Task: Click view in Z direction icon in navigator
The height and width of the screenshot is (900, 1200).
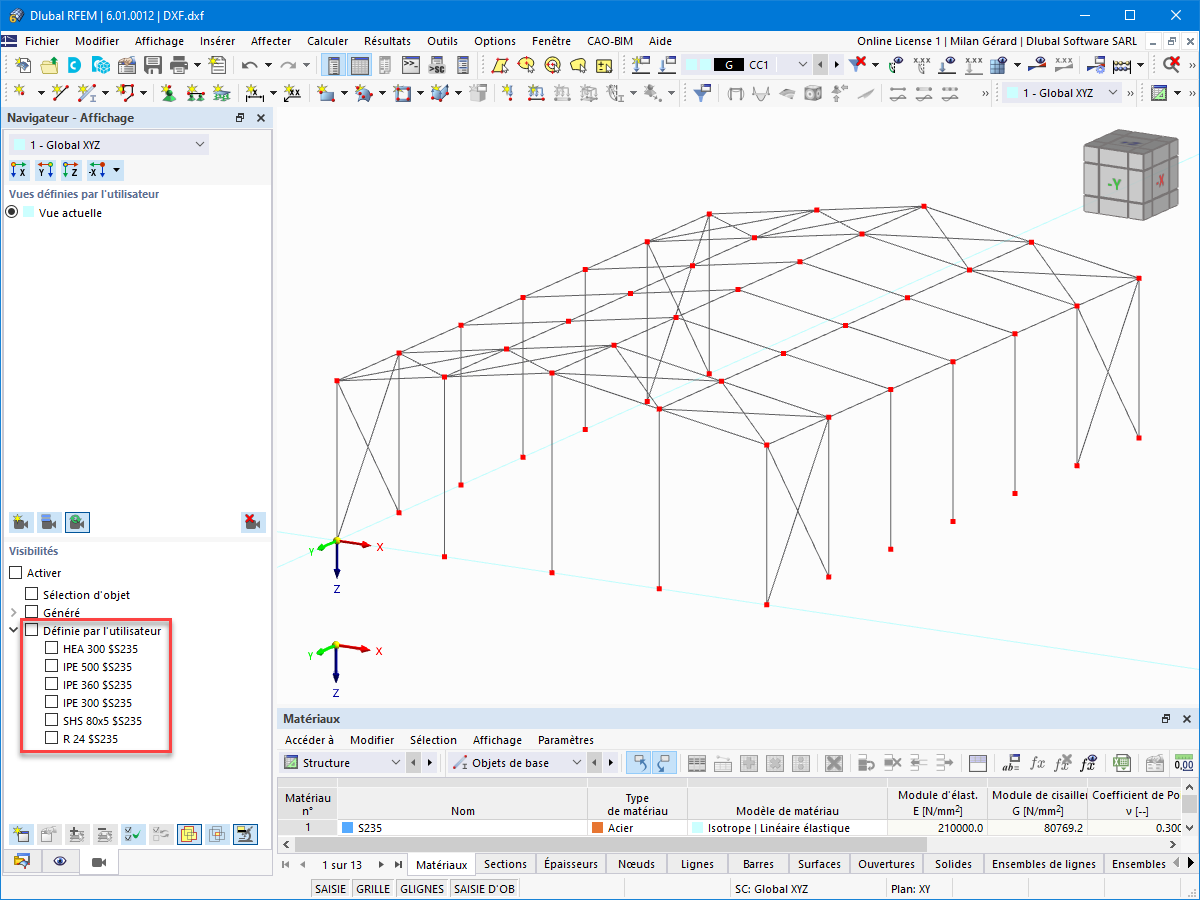Action: (71, 170)
